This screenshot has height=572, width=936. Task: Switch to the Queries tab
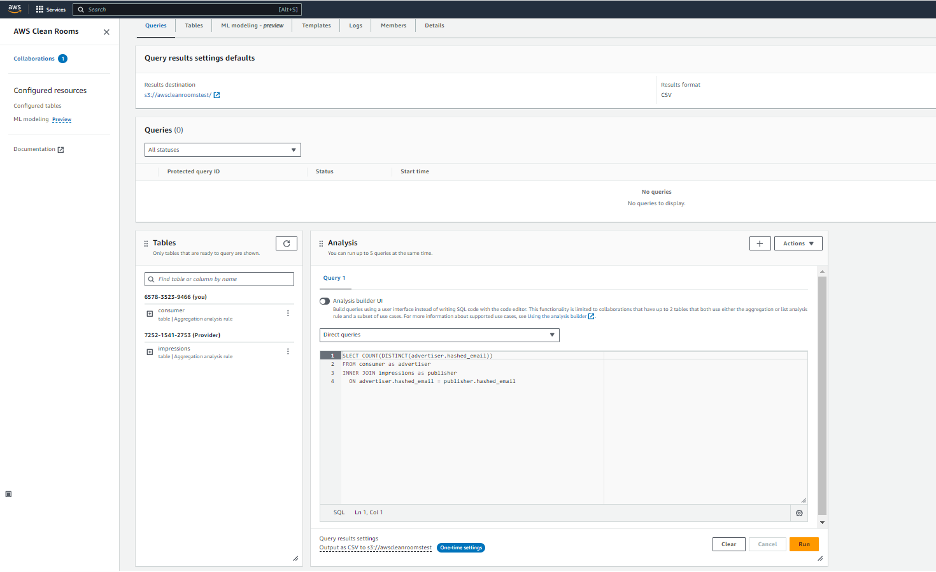coord(156,26)
